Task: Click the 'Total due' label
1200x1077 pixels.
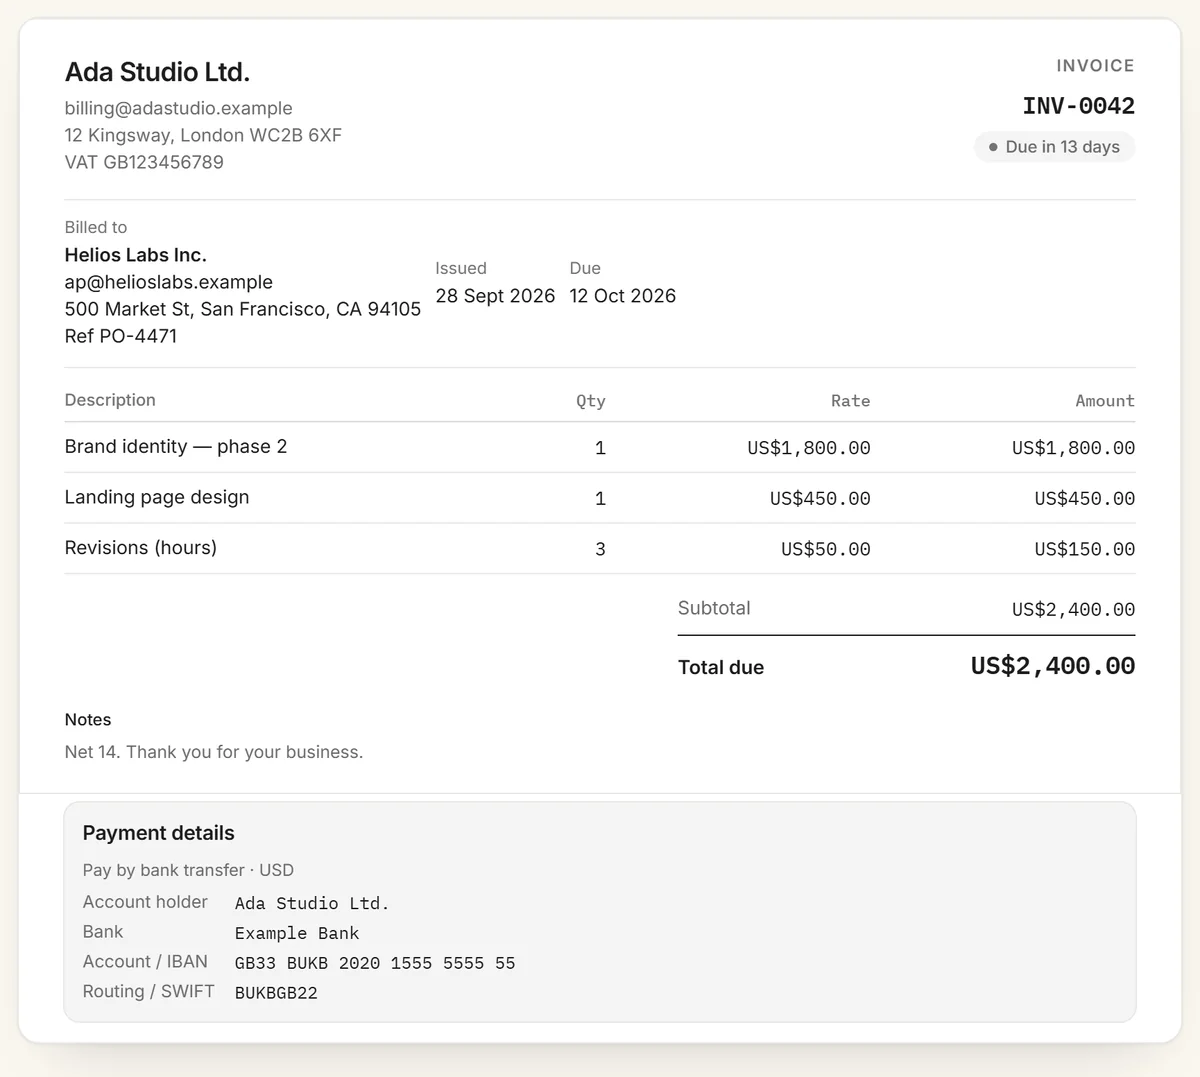Action: click(x=721, y=667)
